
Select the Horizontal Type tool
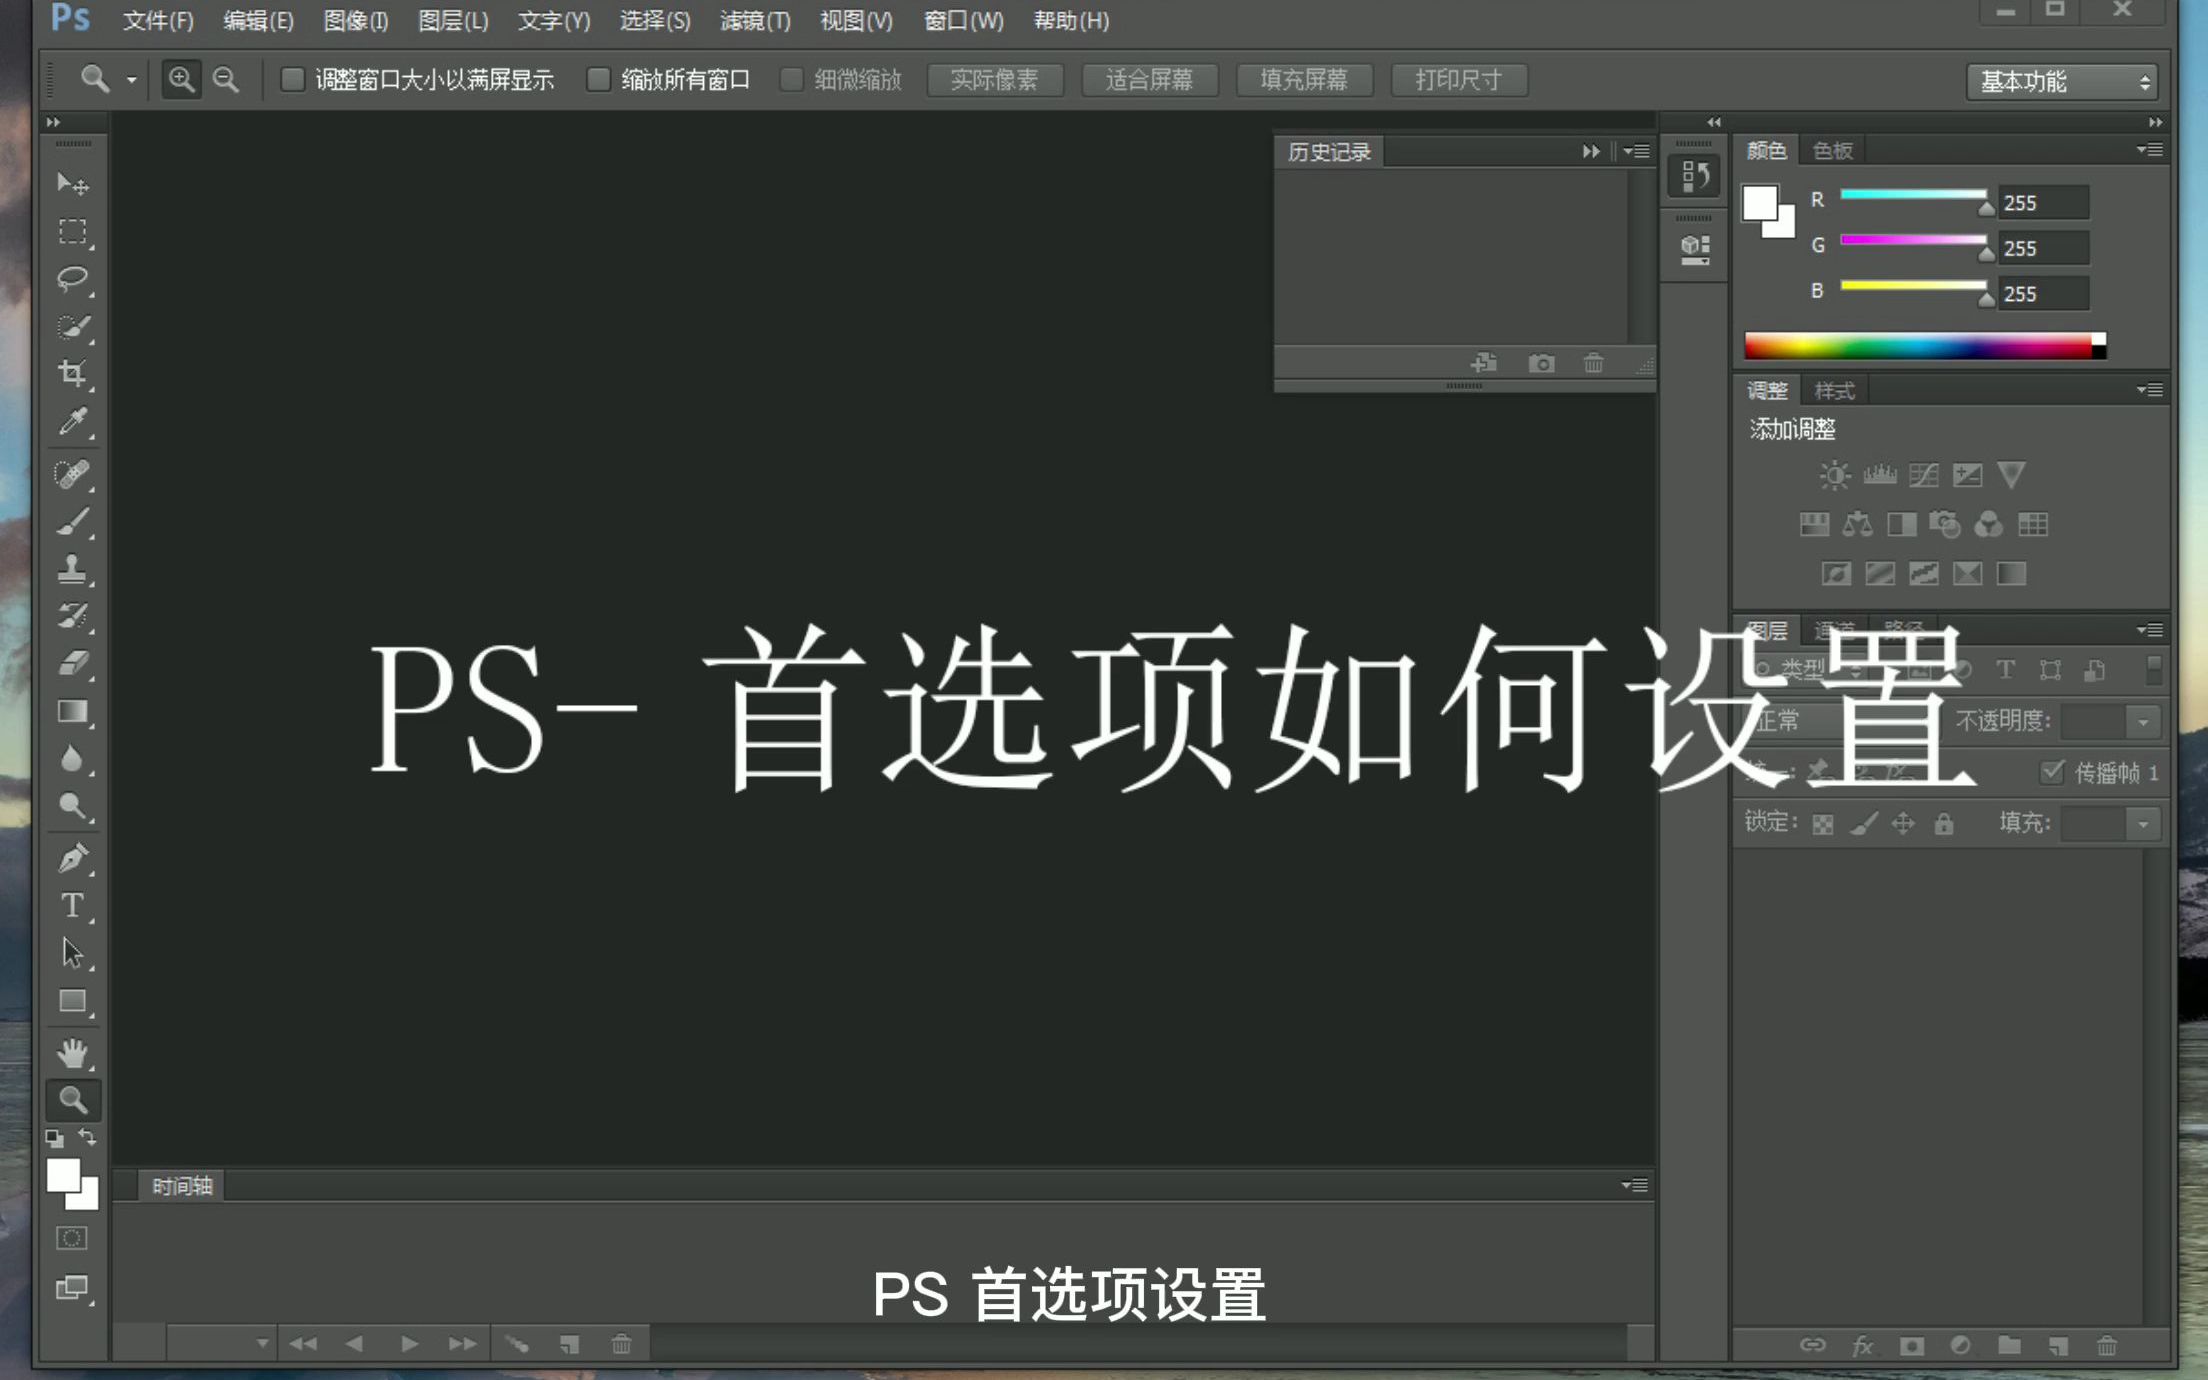point(72,906)
